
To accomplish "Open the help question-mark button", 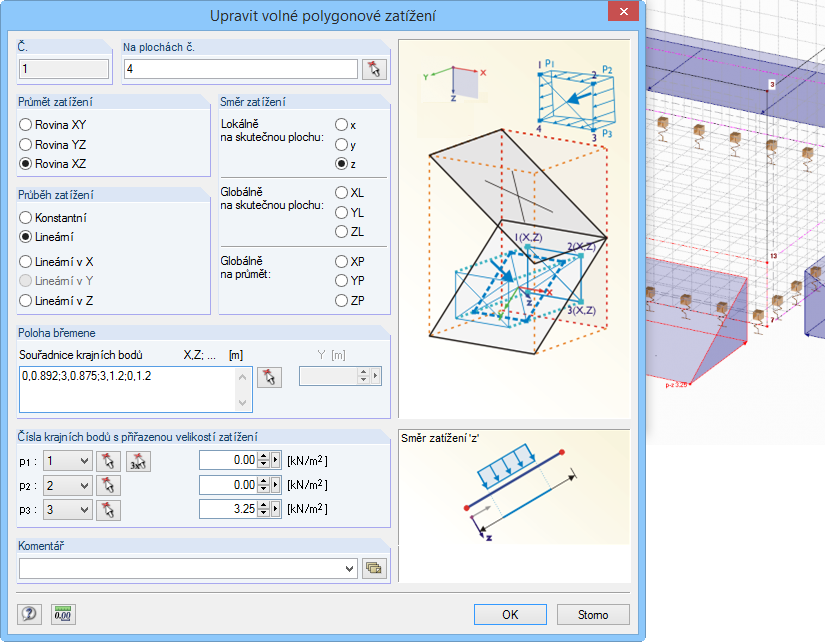I will tap(29, 614).
